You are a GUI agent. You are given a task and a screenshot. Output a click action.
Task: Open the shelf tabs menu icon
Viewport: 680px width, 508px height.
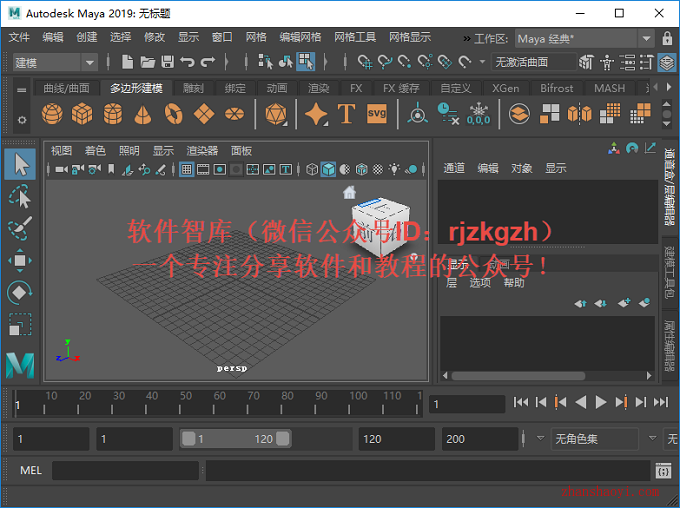pyautogui.click(x=22, y=90)
